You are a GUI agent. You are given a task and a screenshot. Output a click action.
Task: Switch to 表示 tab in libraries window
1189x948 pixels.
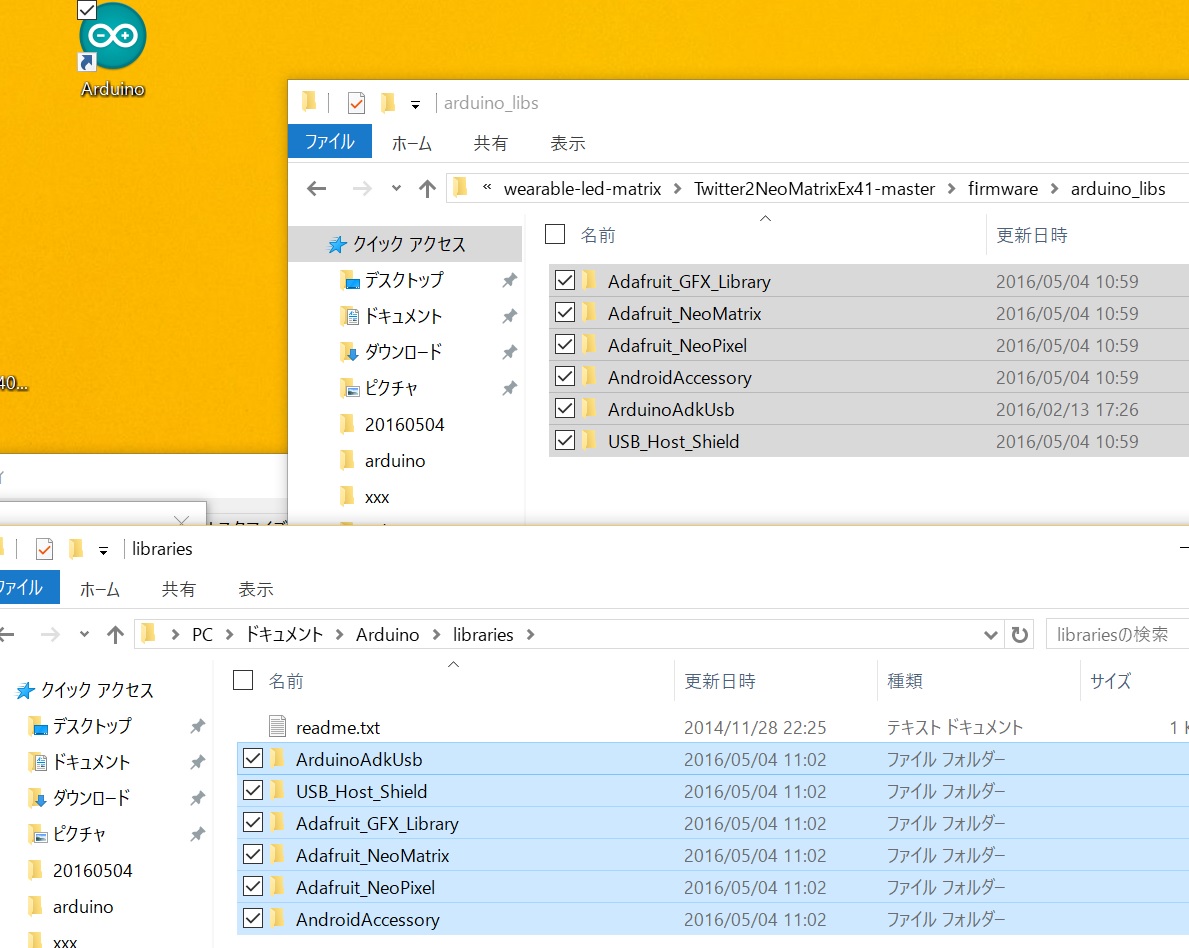pyautogui.click(x=256, y=589)
